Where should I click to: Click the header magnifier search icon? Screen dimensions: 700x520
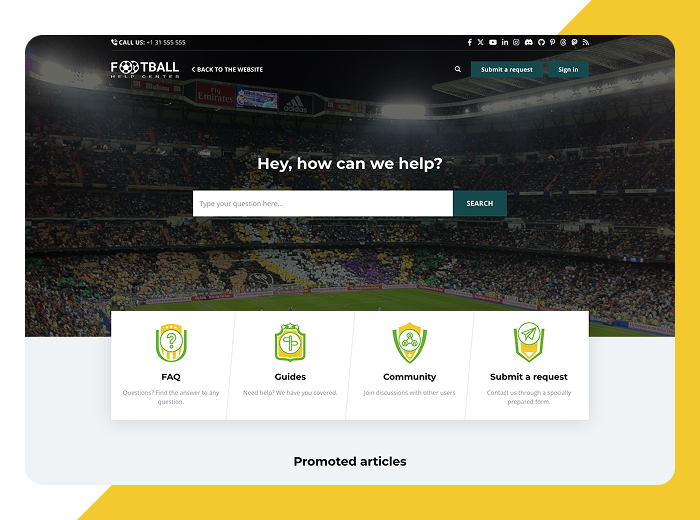[x=458, y=69]
